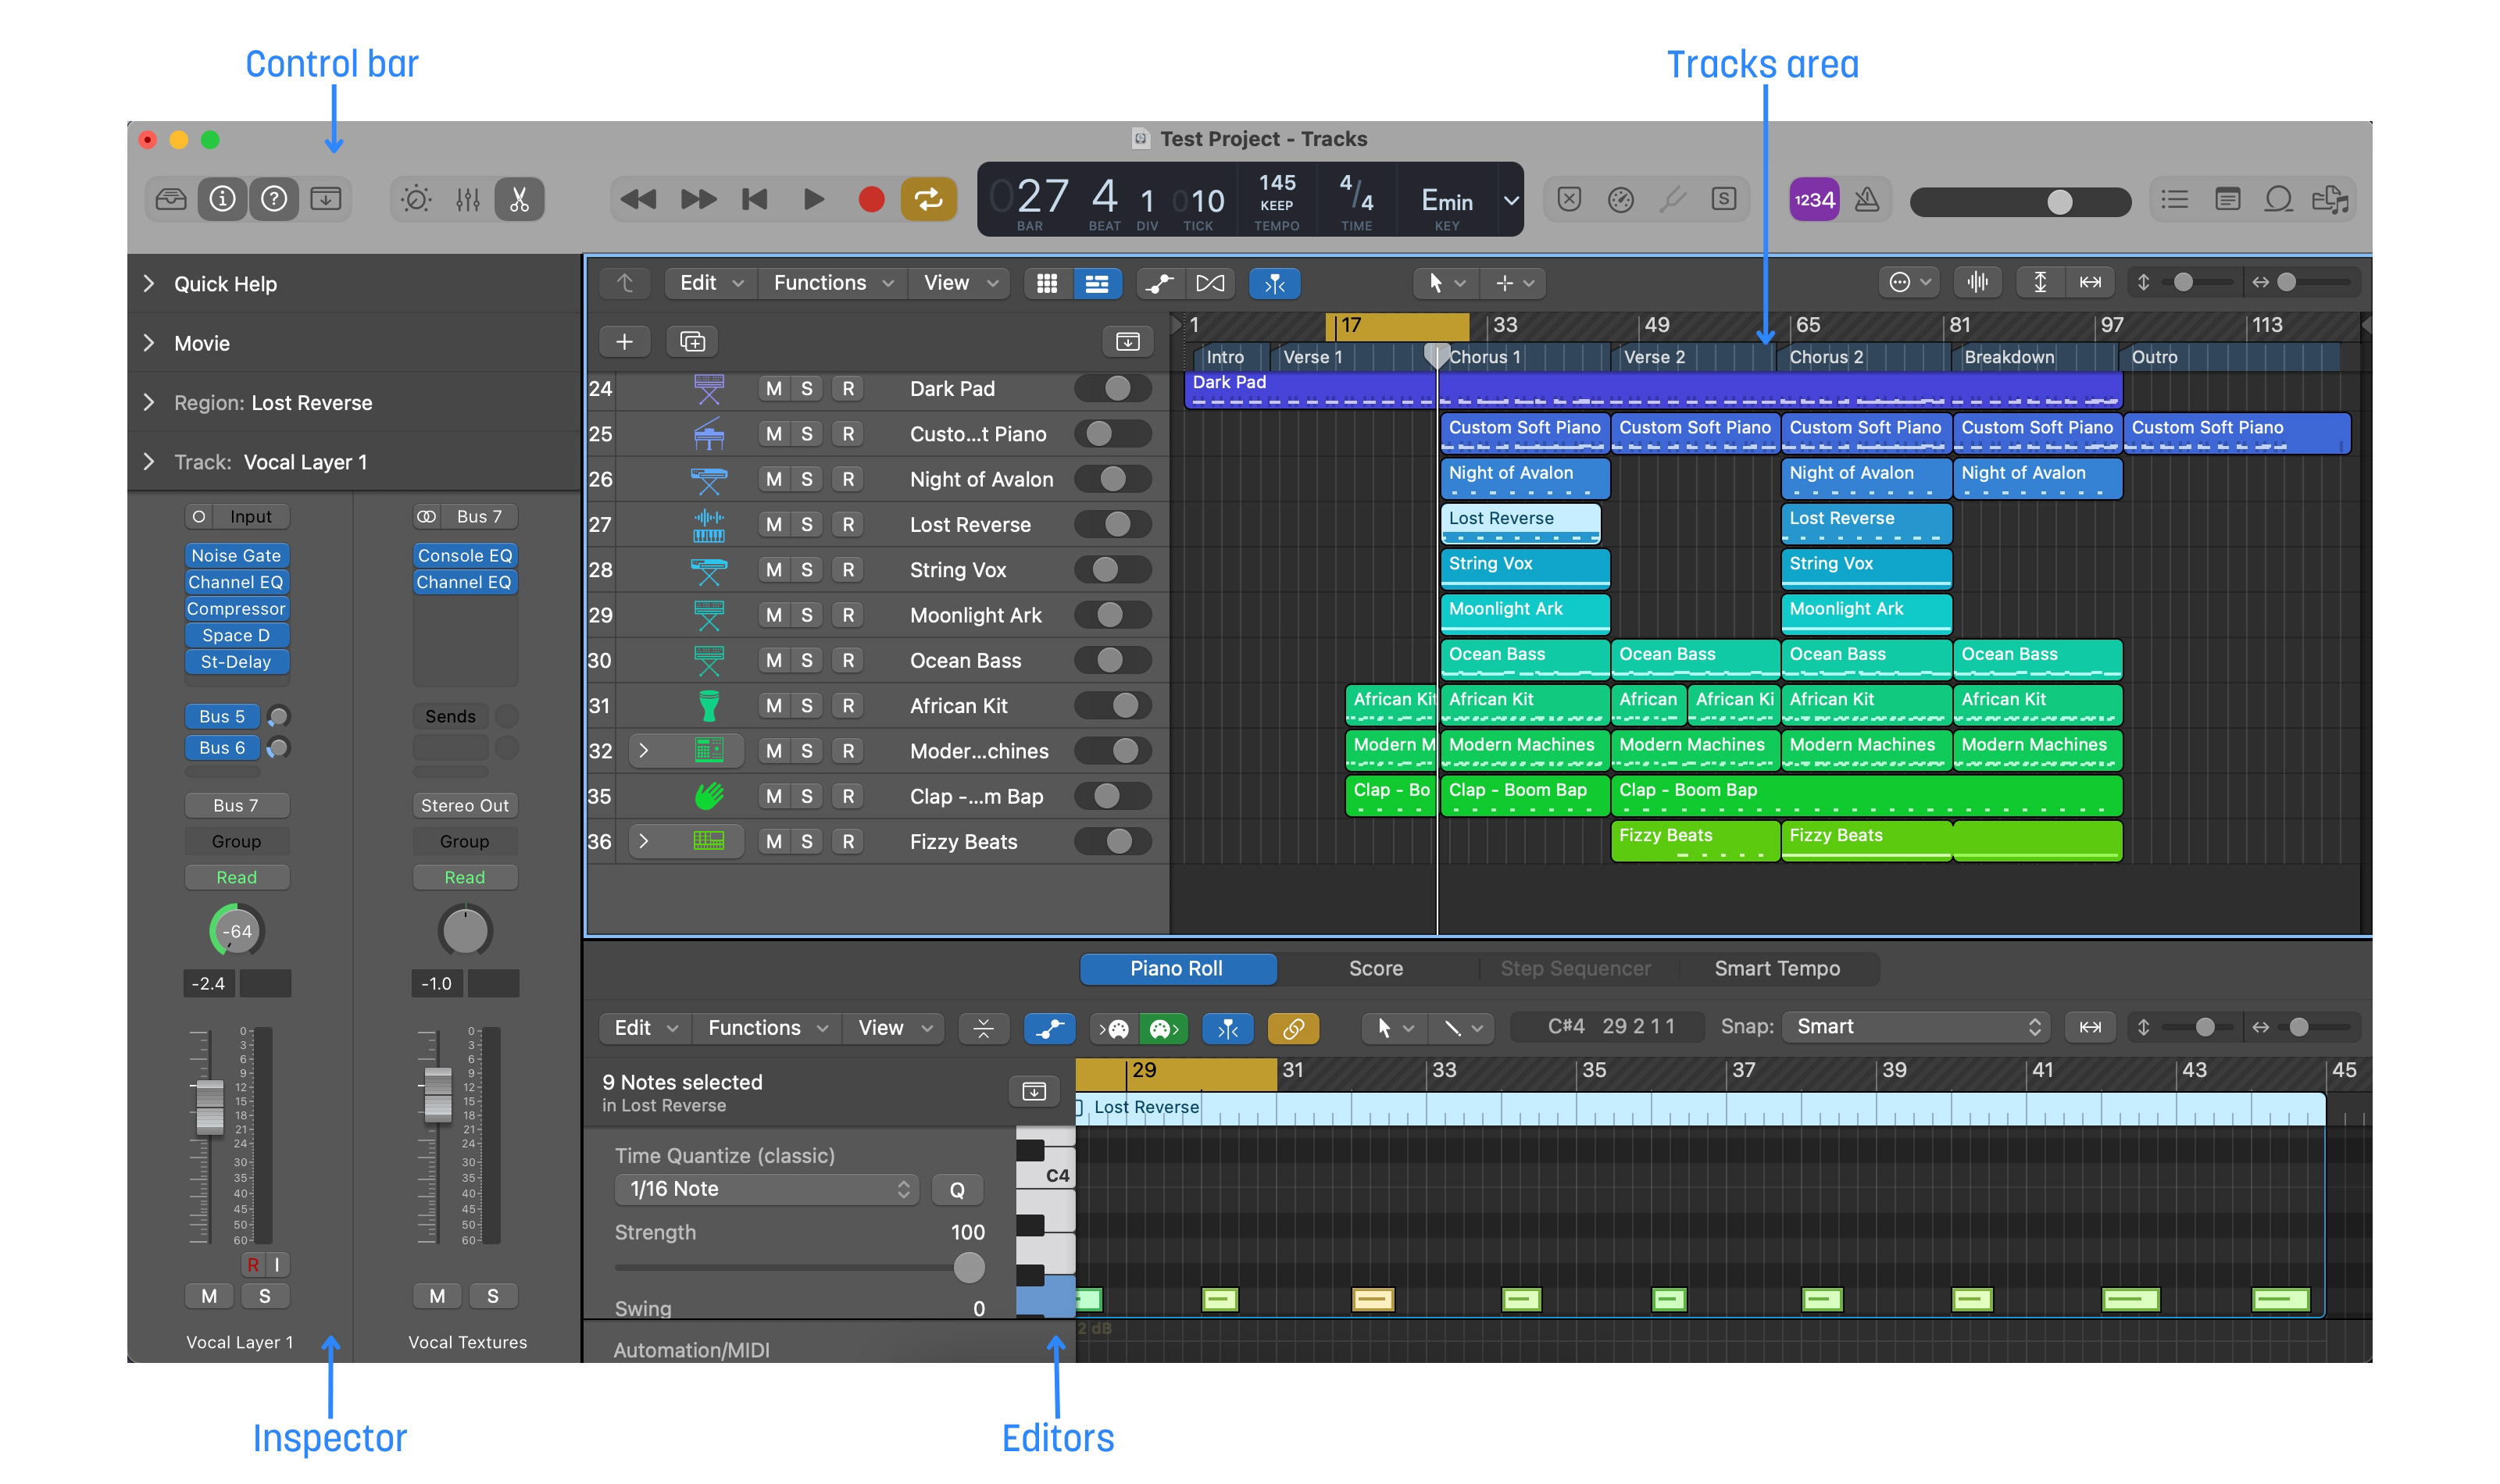The width and height of the screenshot is (2500, 1484).
Task: Toggle waveform zoom button
Action: point(1978,282)
